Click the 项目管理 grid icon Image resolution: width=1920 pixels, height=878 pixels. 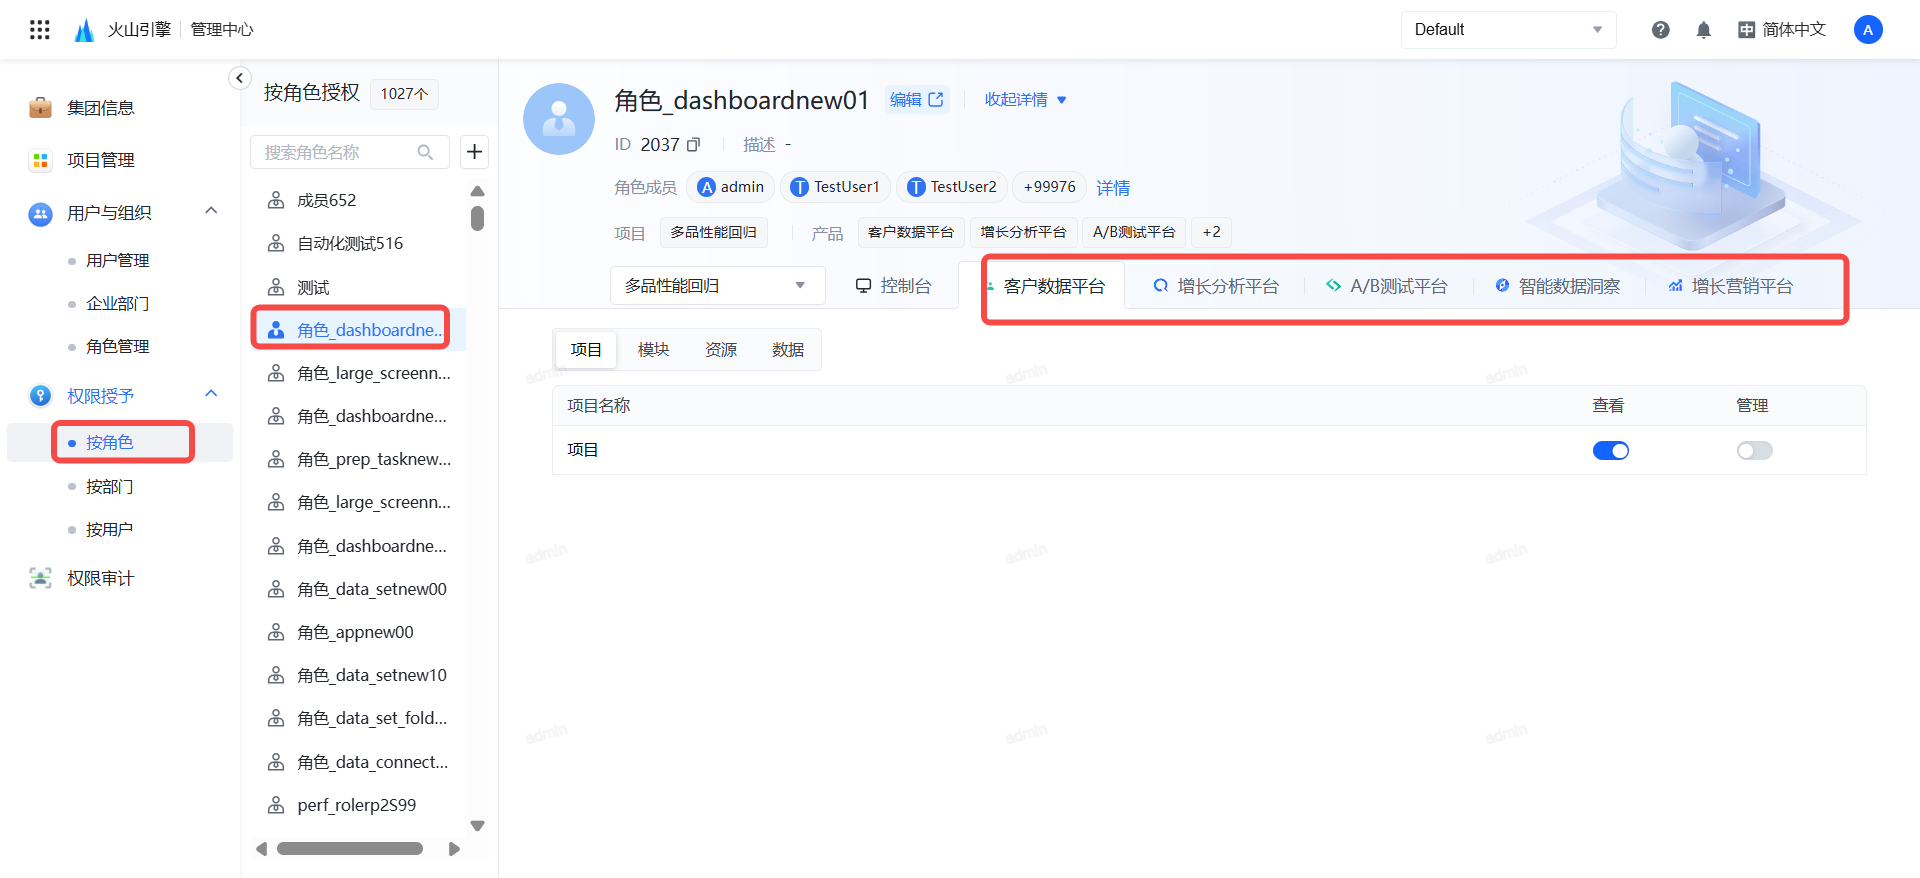coord(40,160)
